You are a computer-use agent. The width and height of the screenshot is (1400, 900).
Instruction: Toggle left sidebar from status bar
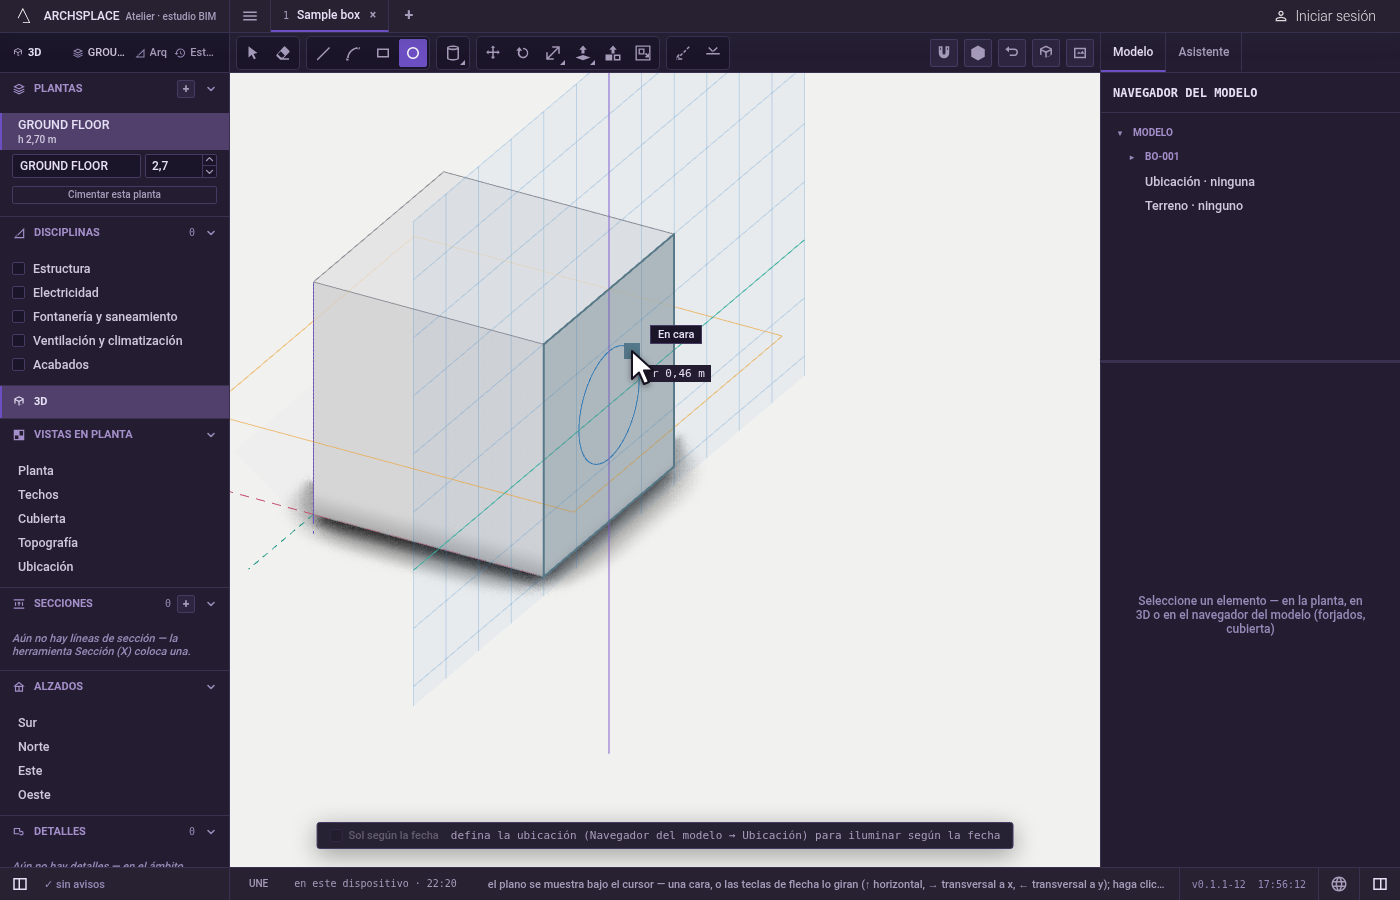[20, 884]
